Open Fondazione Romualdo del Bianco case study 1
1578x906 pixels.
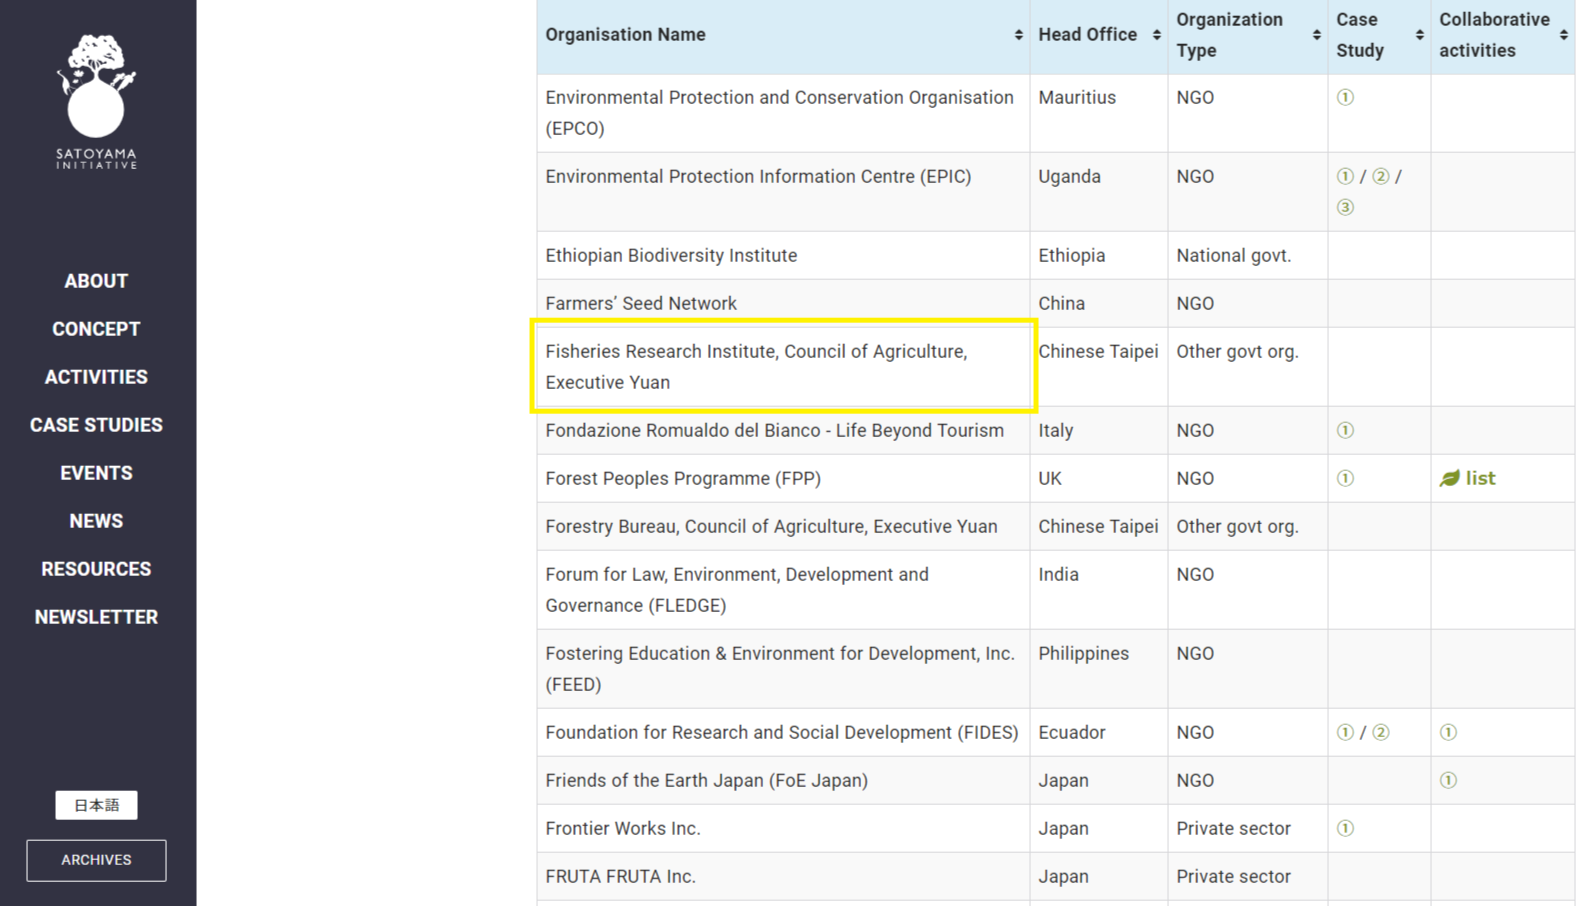click(1345, 431)
